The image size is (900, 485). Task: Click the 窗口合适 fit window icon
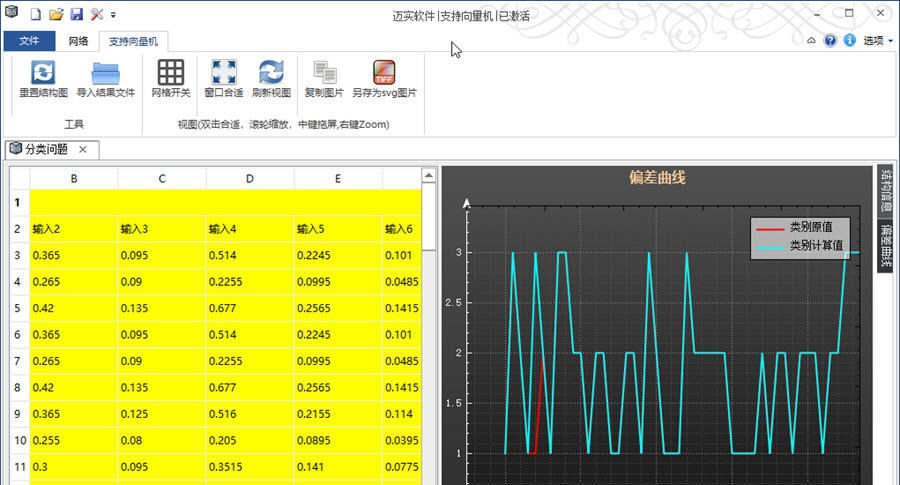click(223, 73)
